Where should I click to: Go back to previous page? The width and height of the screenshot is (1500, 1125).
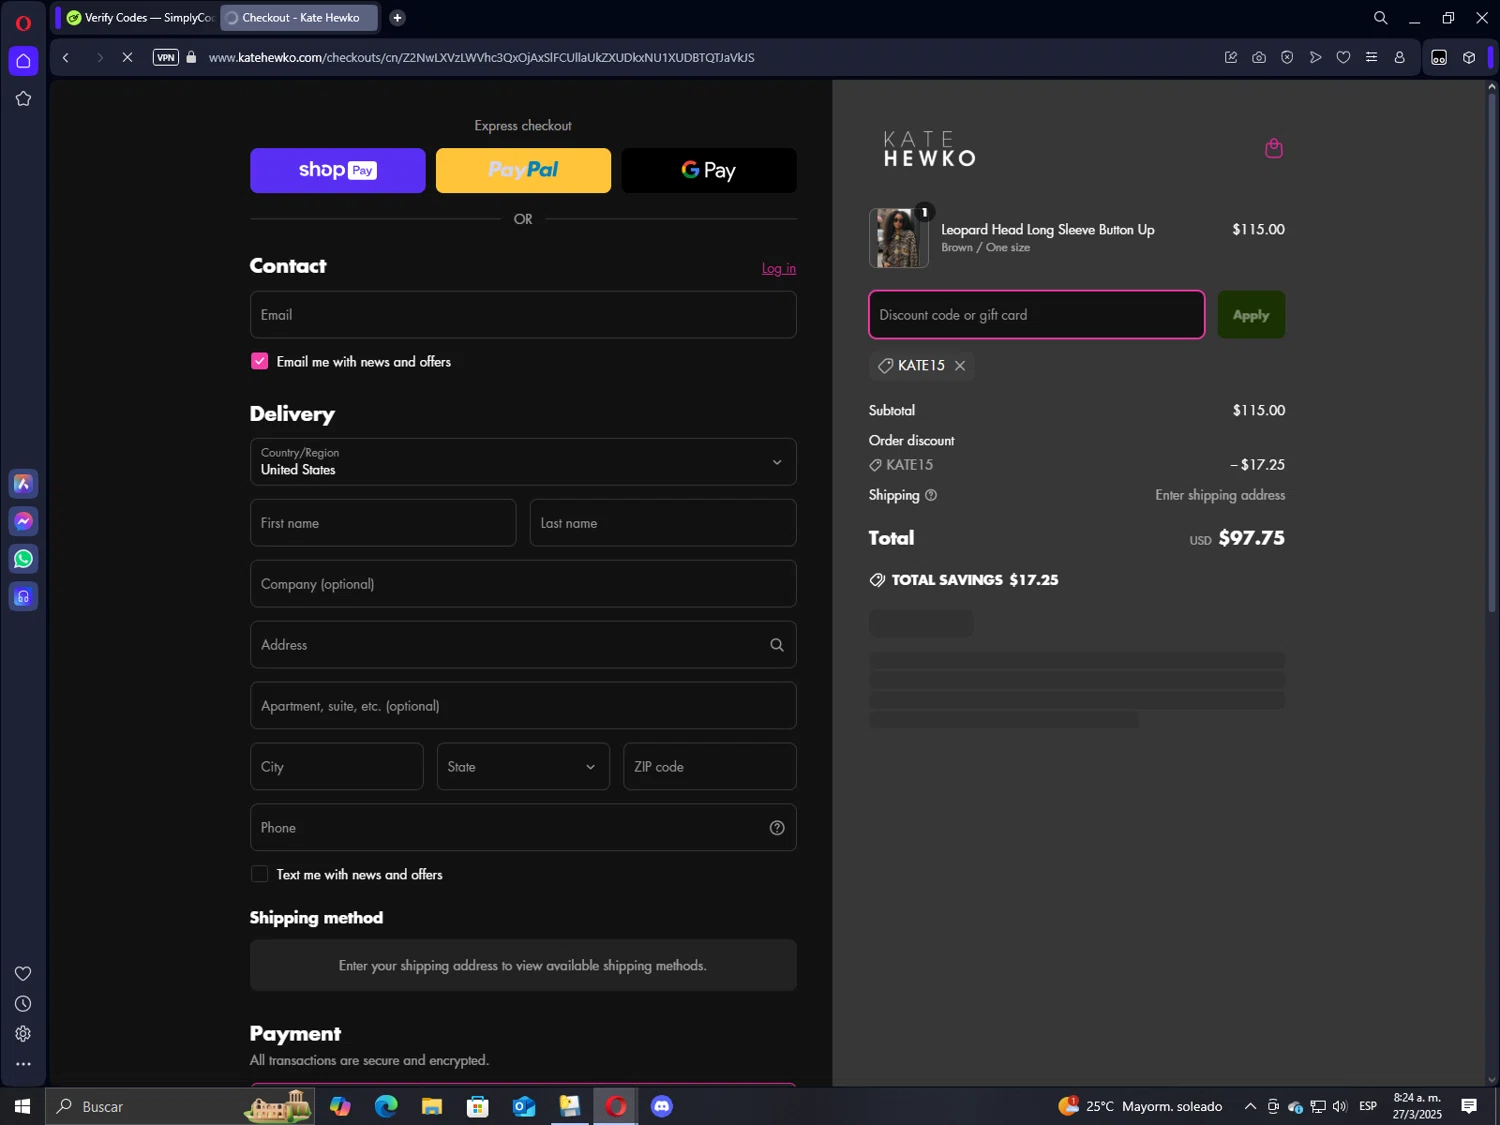[66, 58]
